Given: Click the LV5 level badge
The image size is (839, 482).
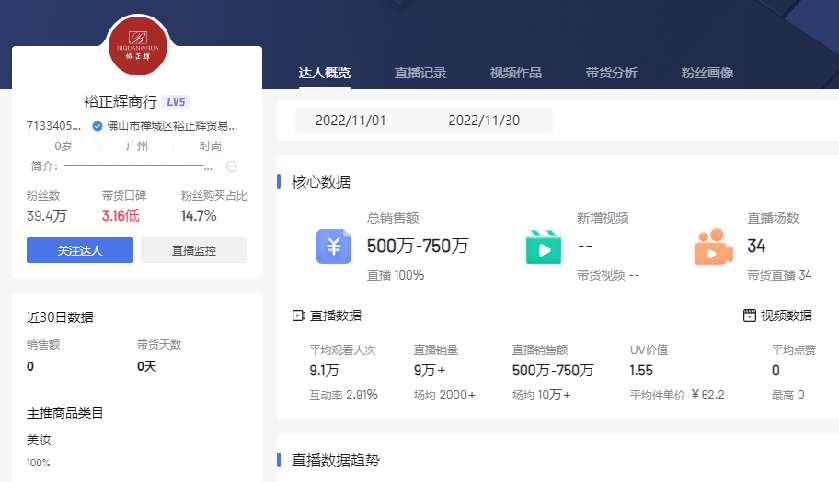Looking at the screenshot, I should [x=176, y=102].
